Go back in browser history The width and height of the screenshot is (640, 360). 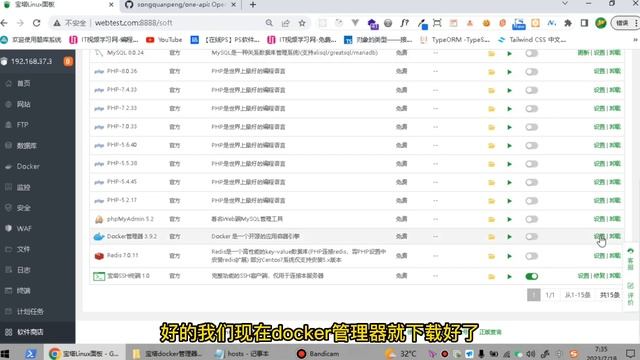click(5, 23)
